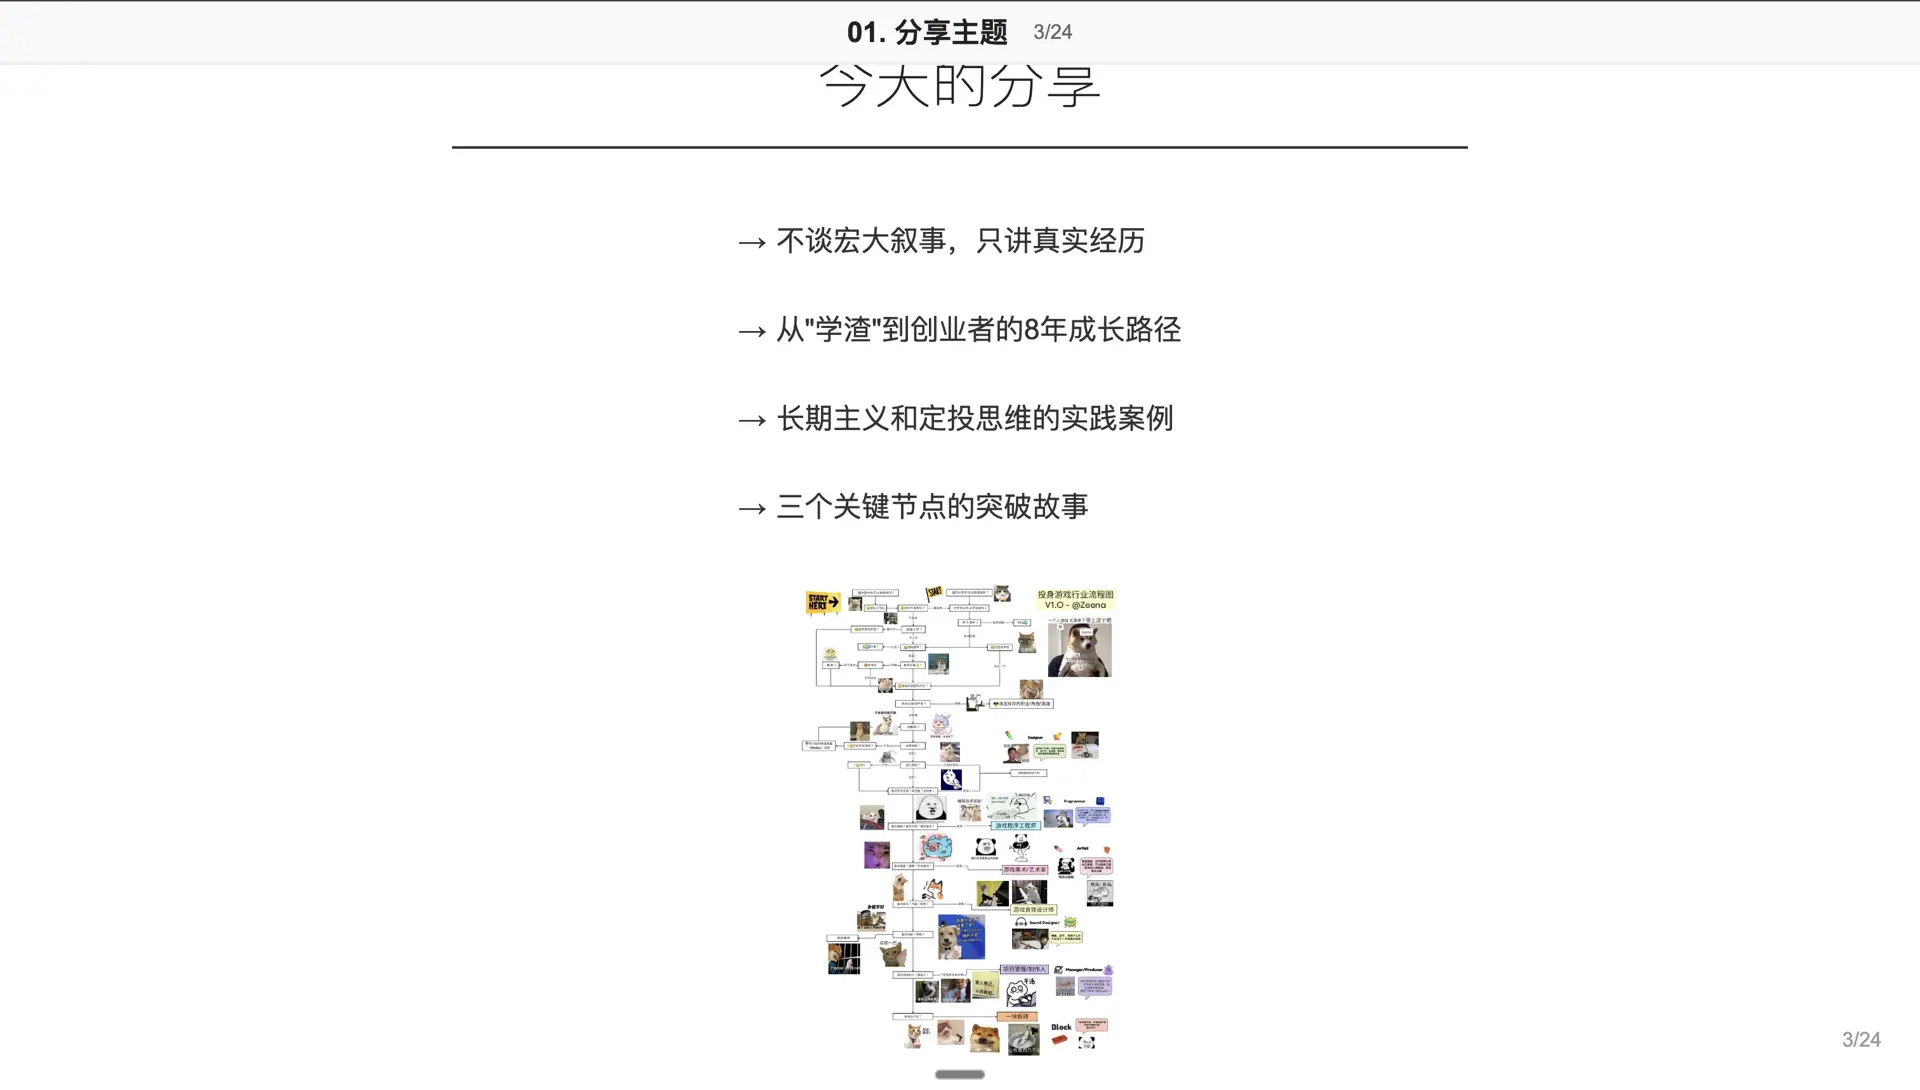Viewport: 1920px width, 1090px height.
Task: Click the red brick icon beside Block
Action: pyautogui.click(x=1060, y=1039)
